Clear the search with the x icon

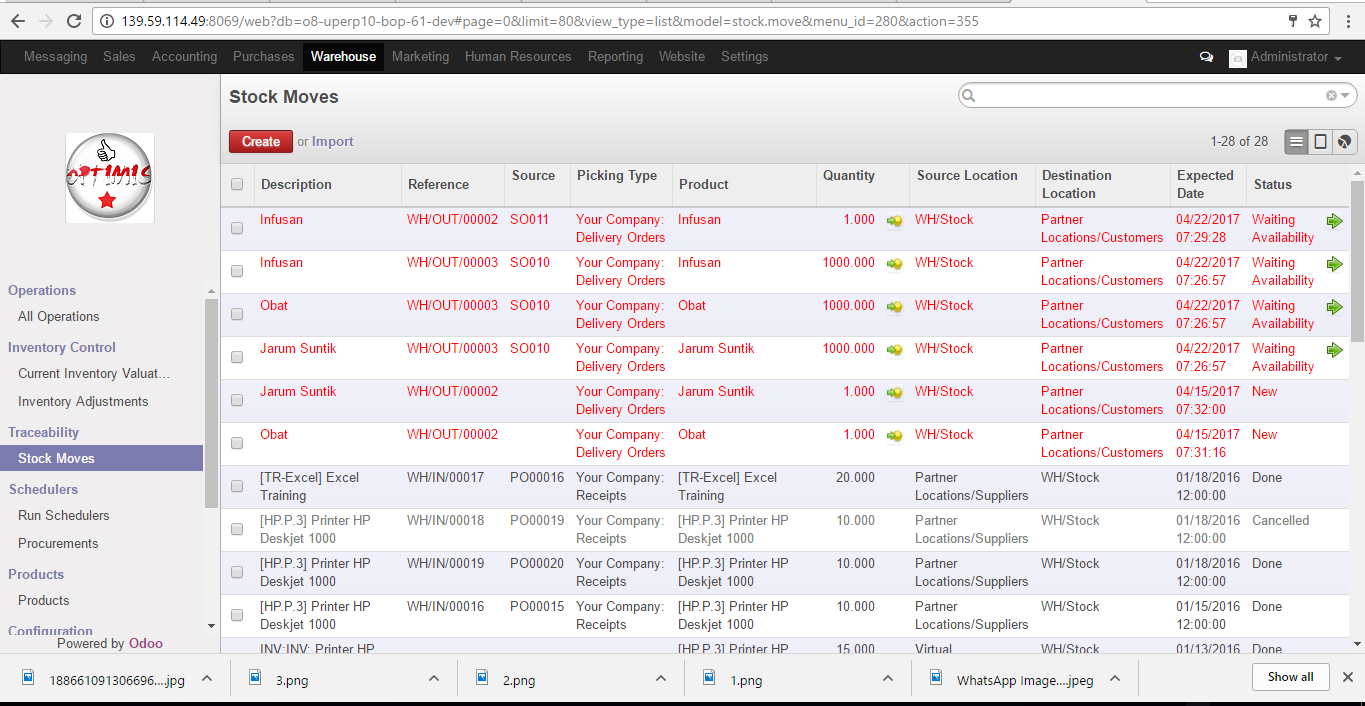click(x=1331, y=96)
